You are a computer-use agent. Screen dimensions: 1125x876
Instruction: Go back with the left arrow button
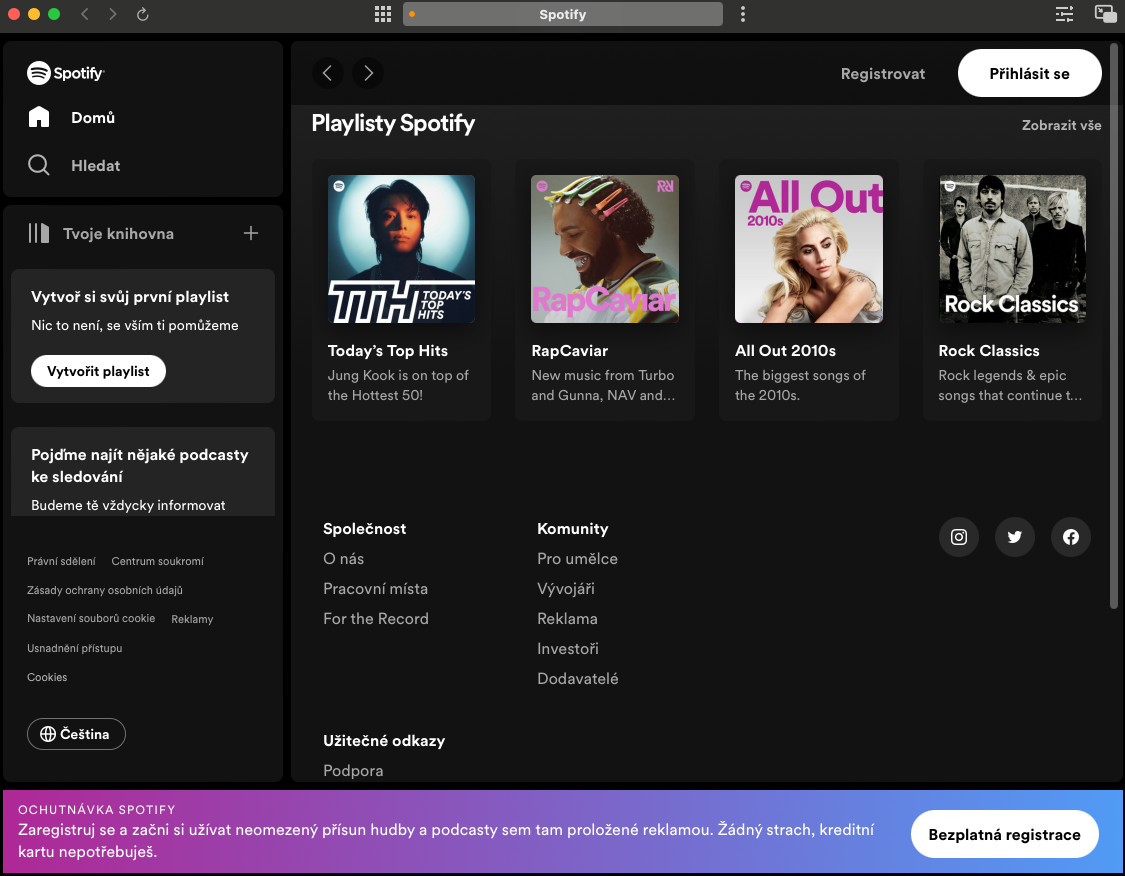tap(327, 73)
